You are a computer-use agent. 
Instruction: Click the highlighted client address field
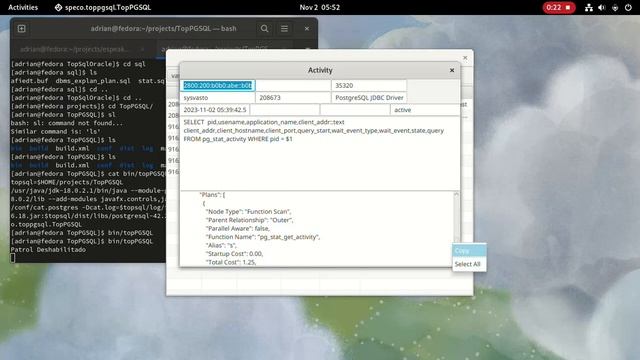click(x=218, y=85)
